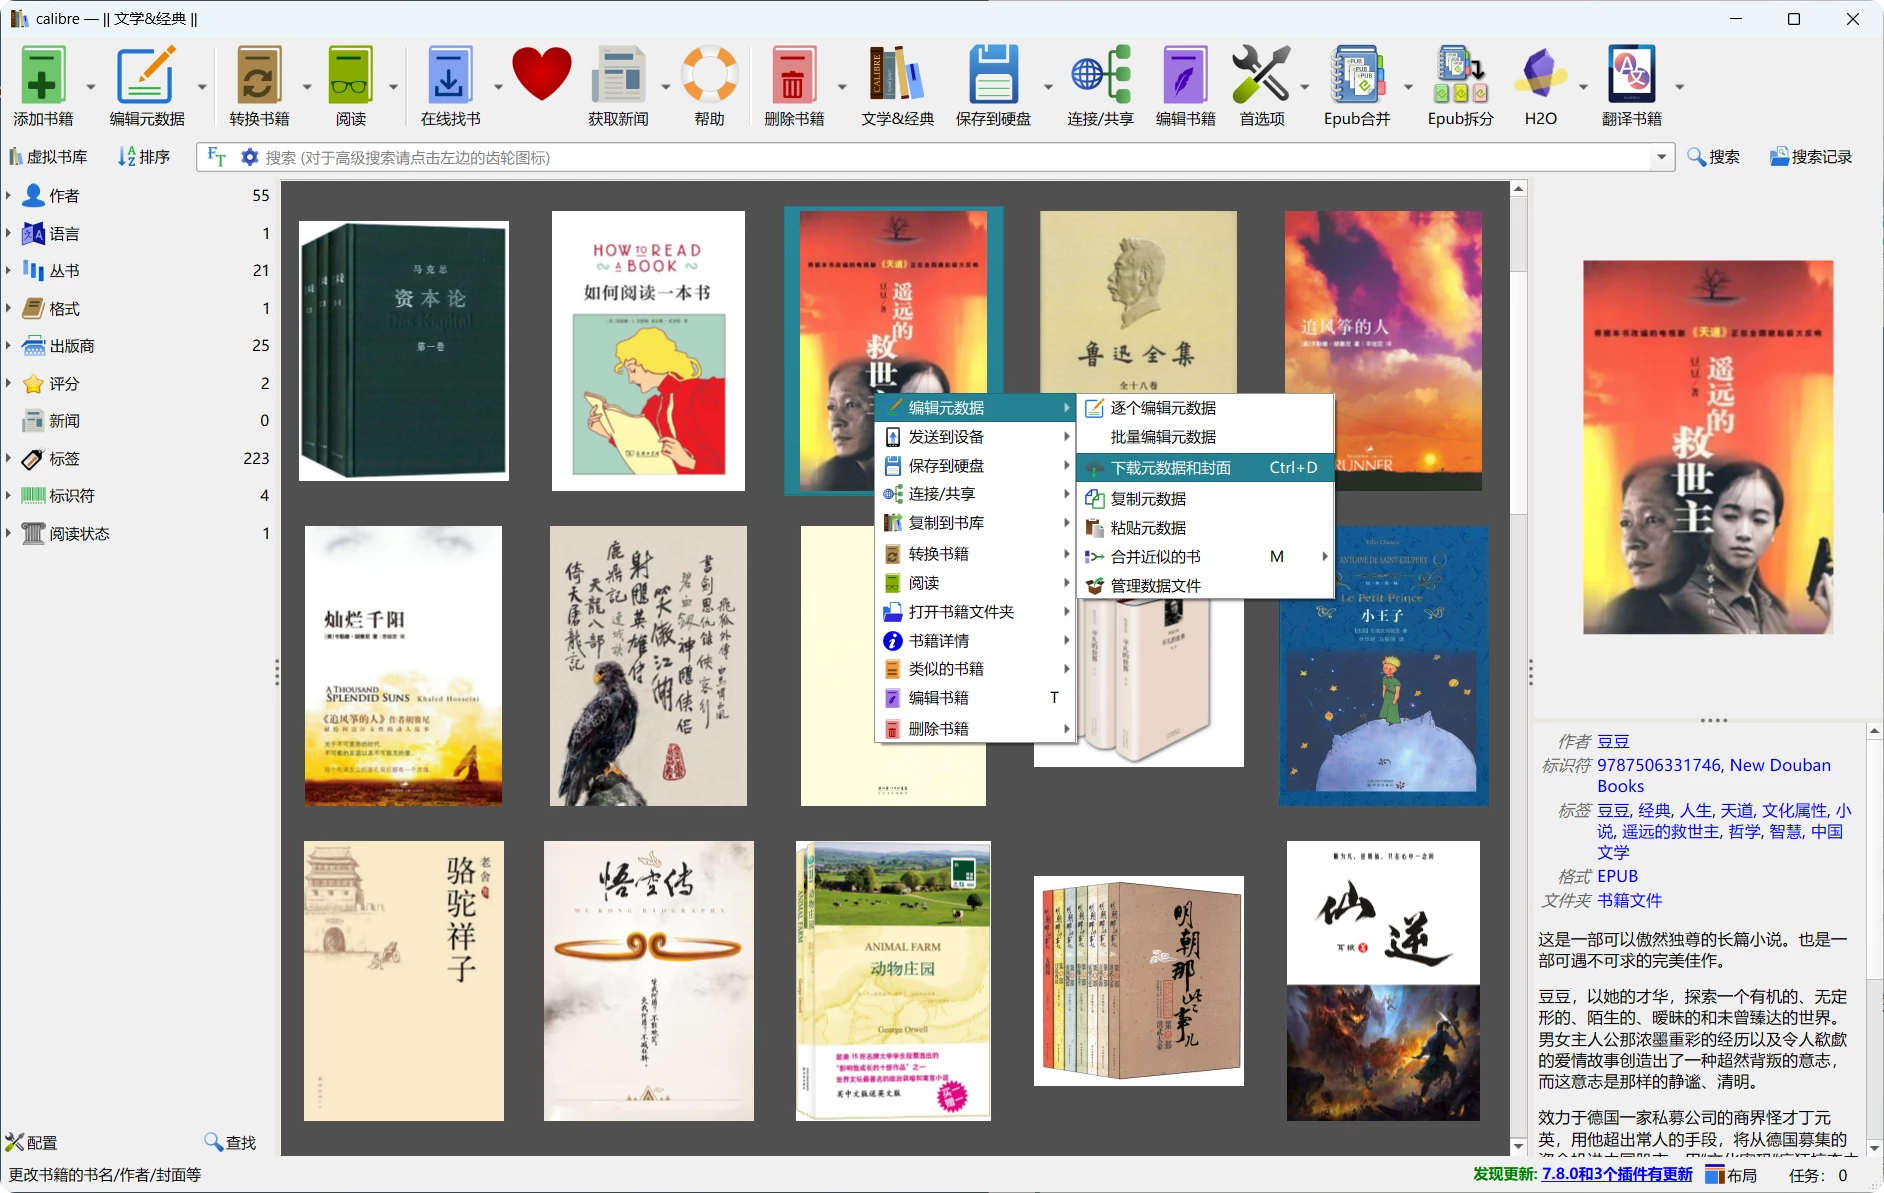Choose 逐个编辑元数据 submenu item
This screenshot has width=1884, height=1193.
coord(1205,408)
